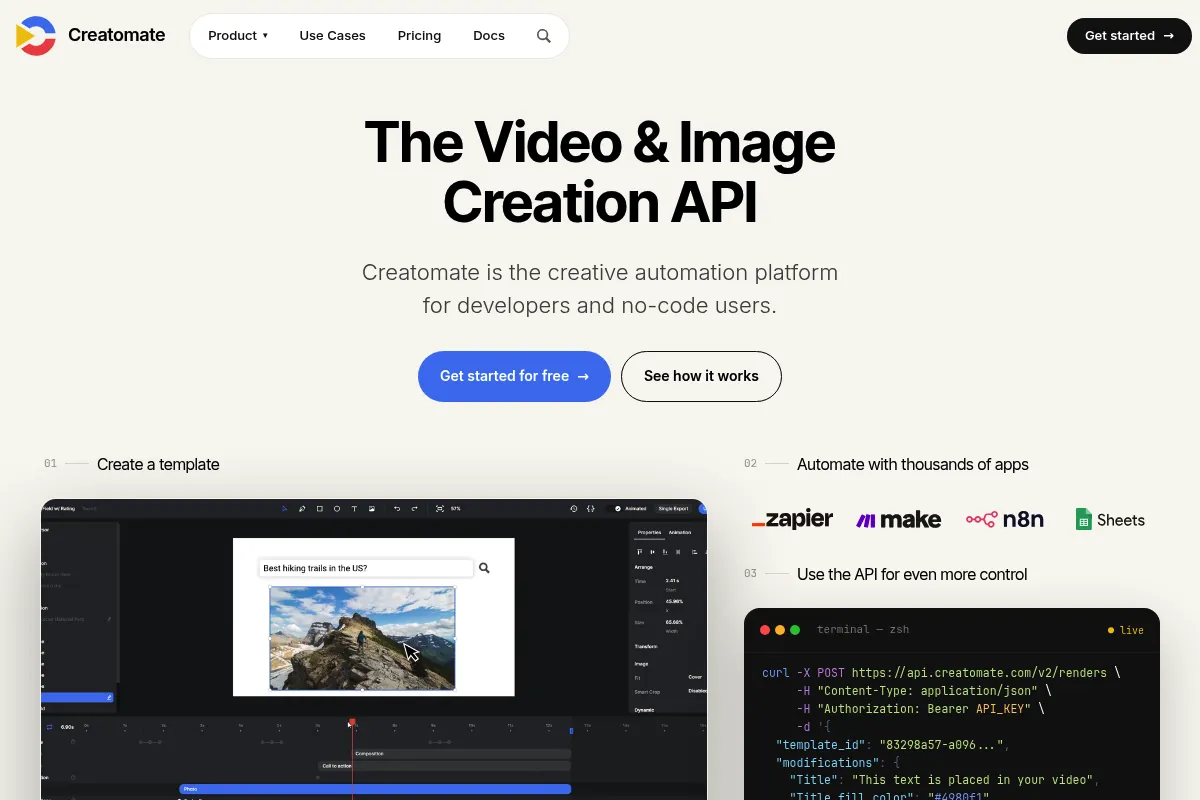Expand the Transform section in Properties
The width and height of the screenshot is (1200, 800).
click(646, 646)
